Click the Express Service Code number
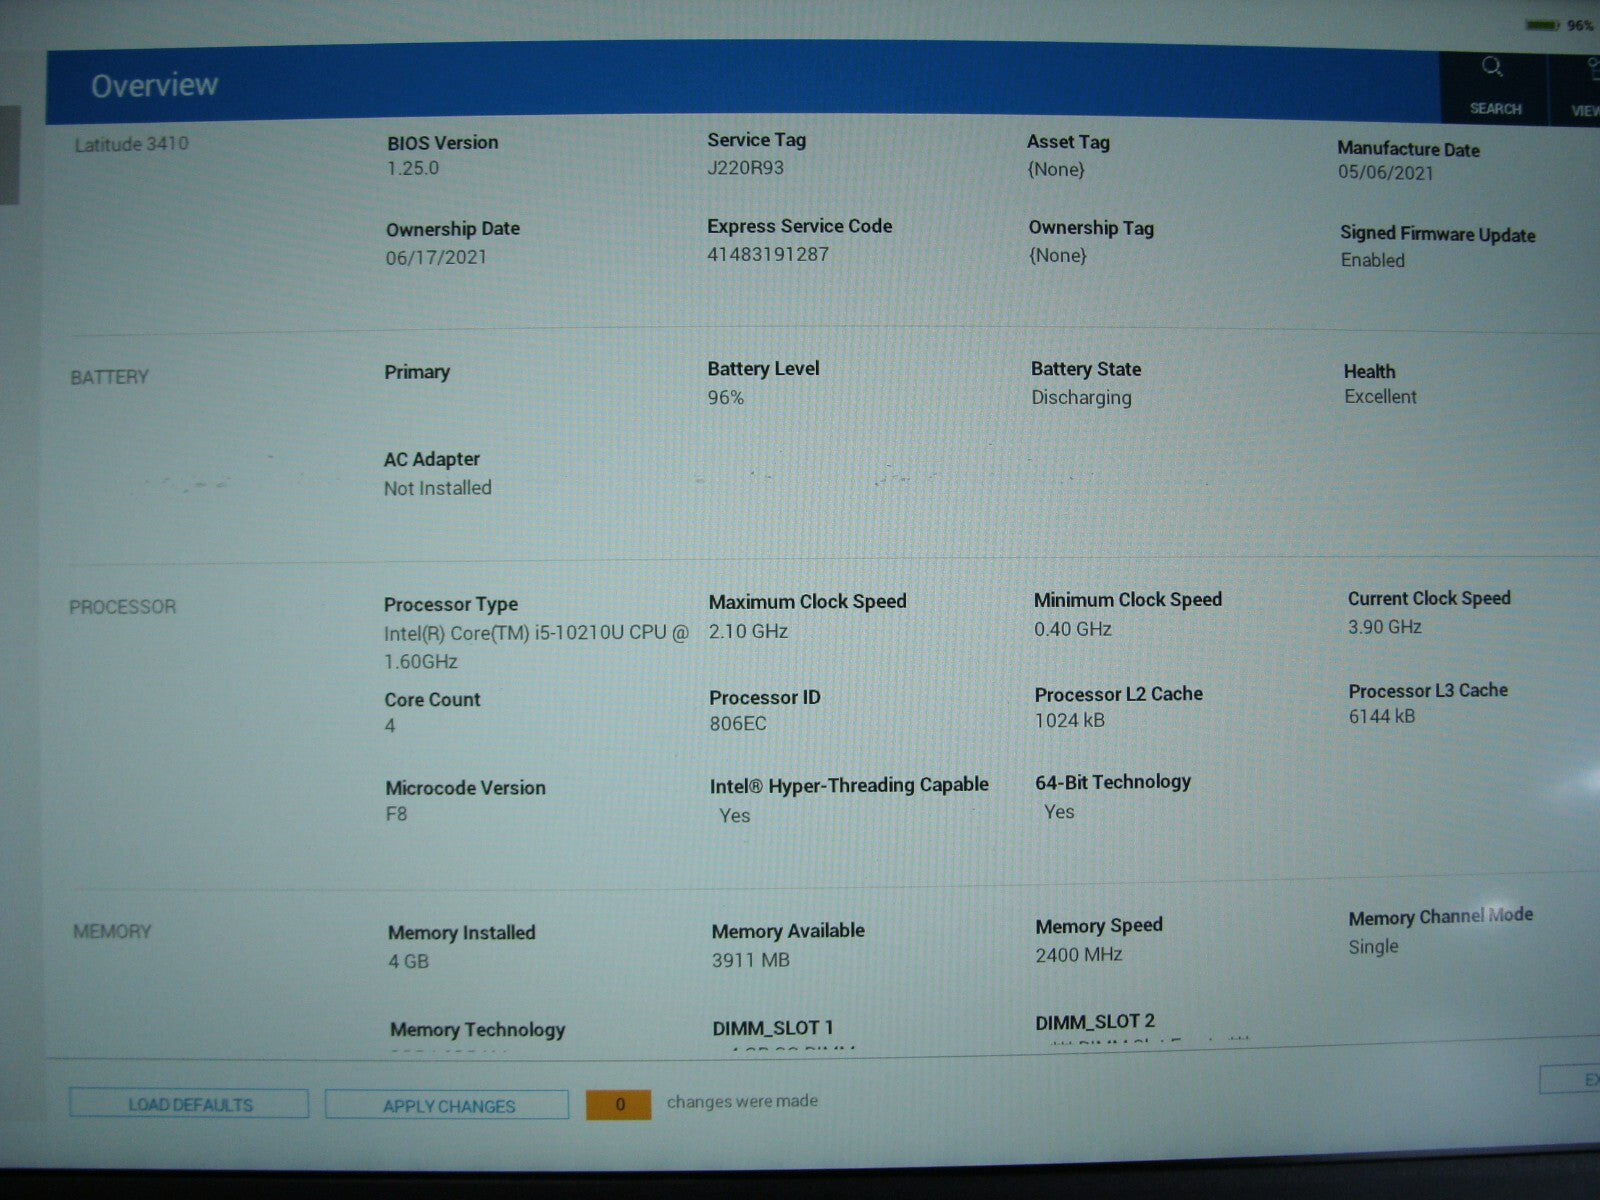The image size is (1600, 1200). pyautogui.click(x=768, y=254)
